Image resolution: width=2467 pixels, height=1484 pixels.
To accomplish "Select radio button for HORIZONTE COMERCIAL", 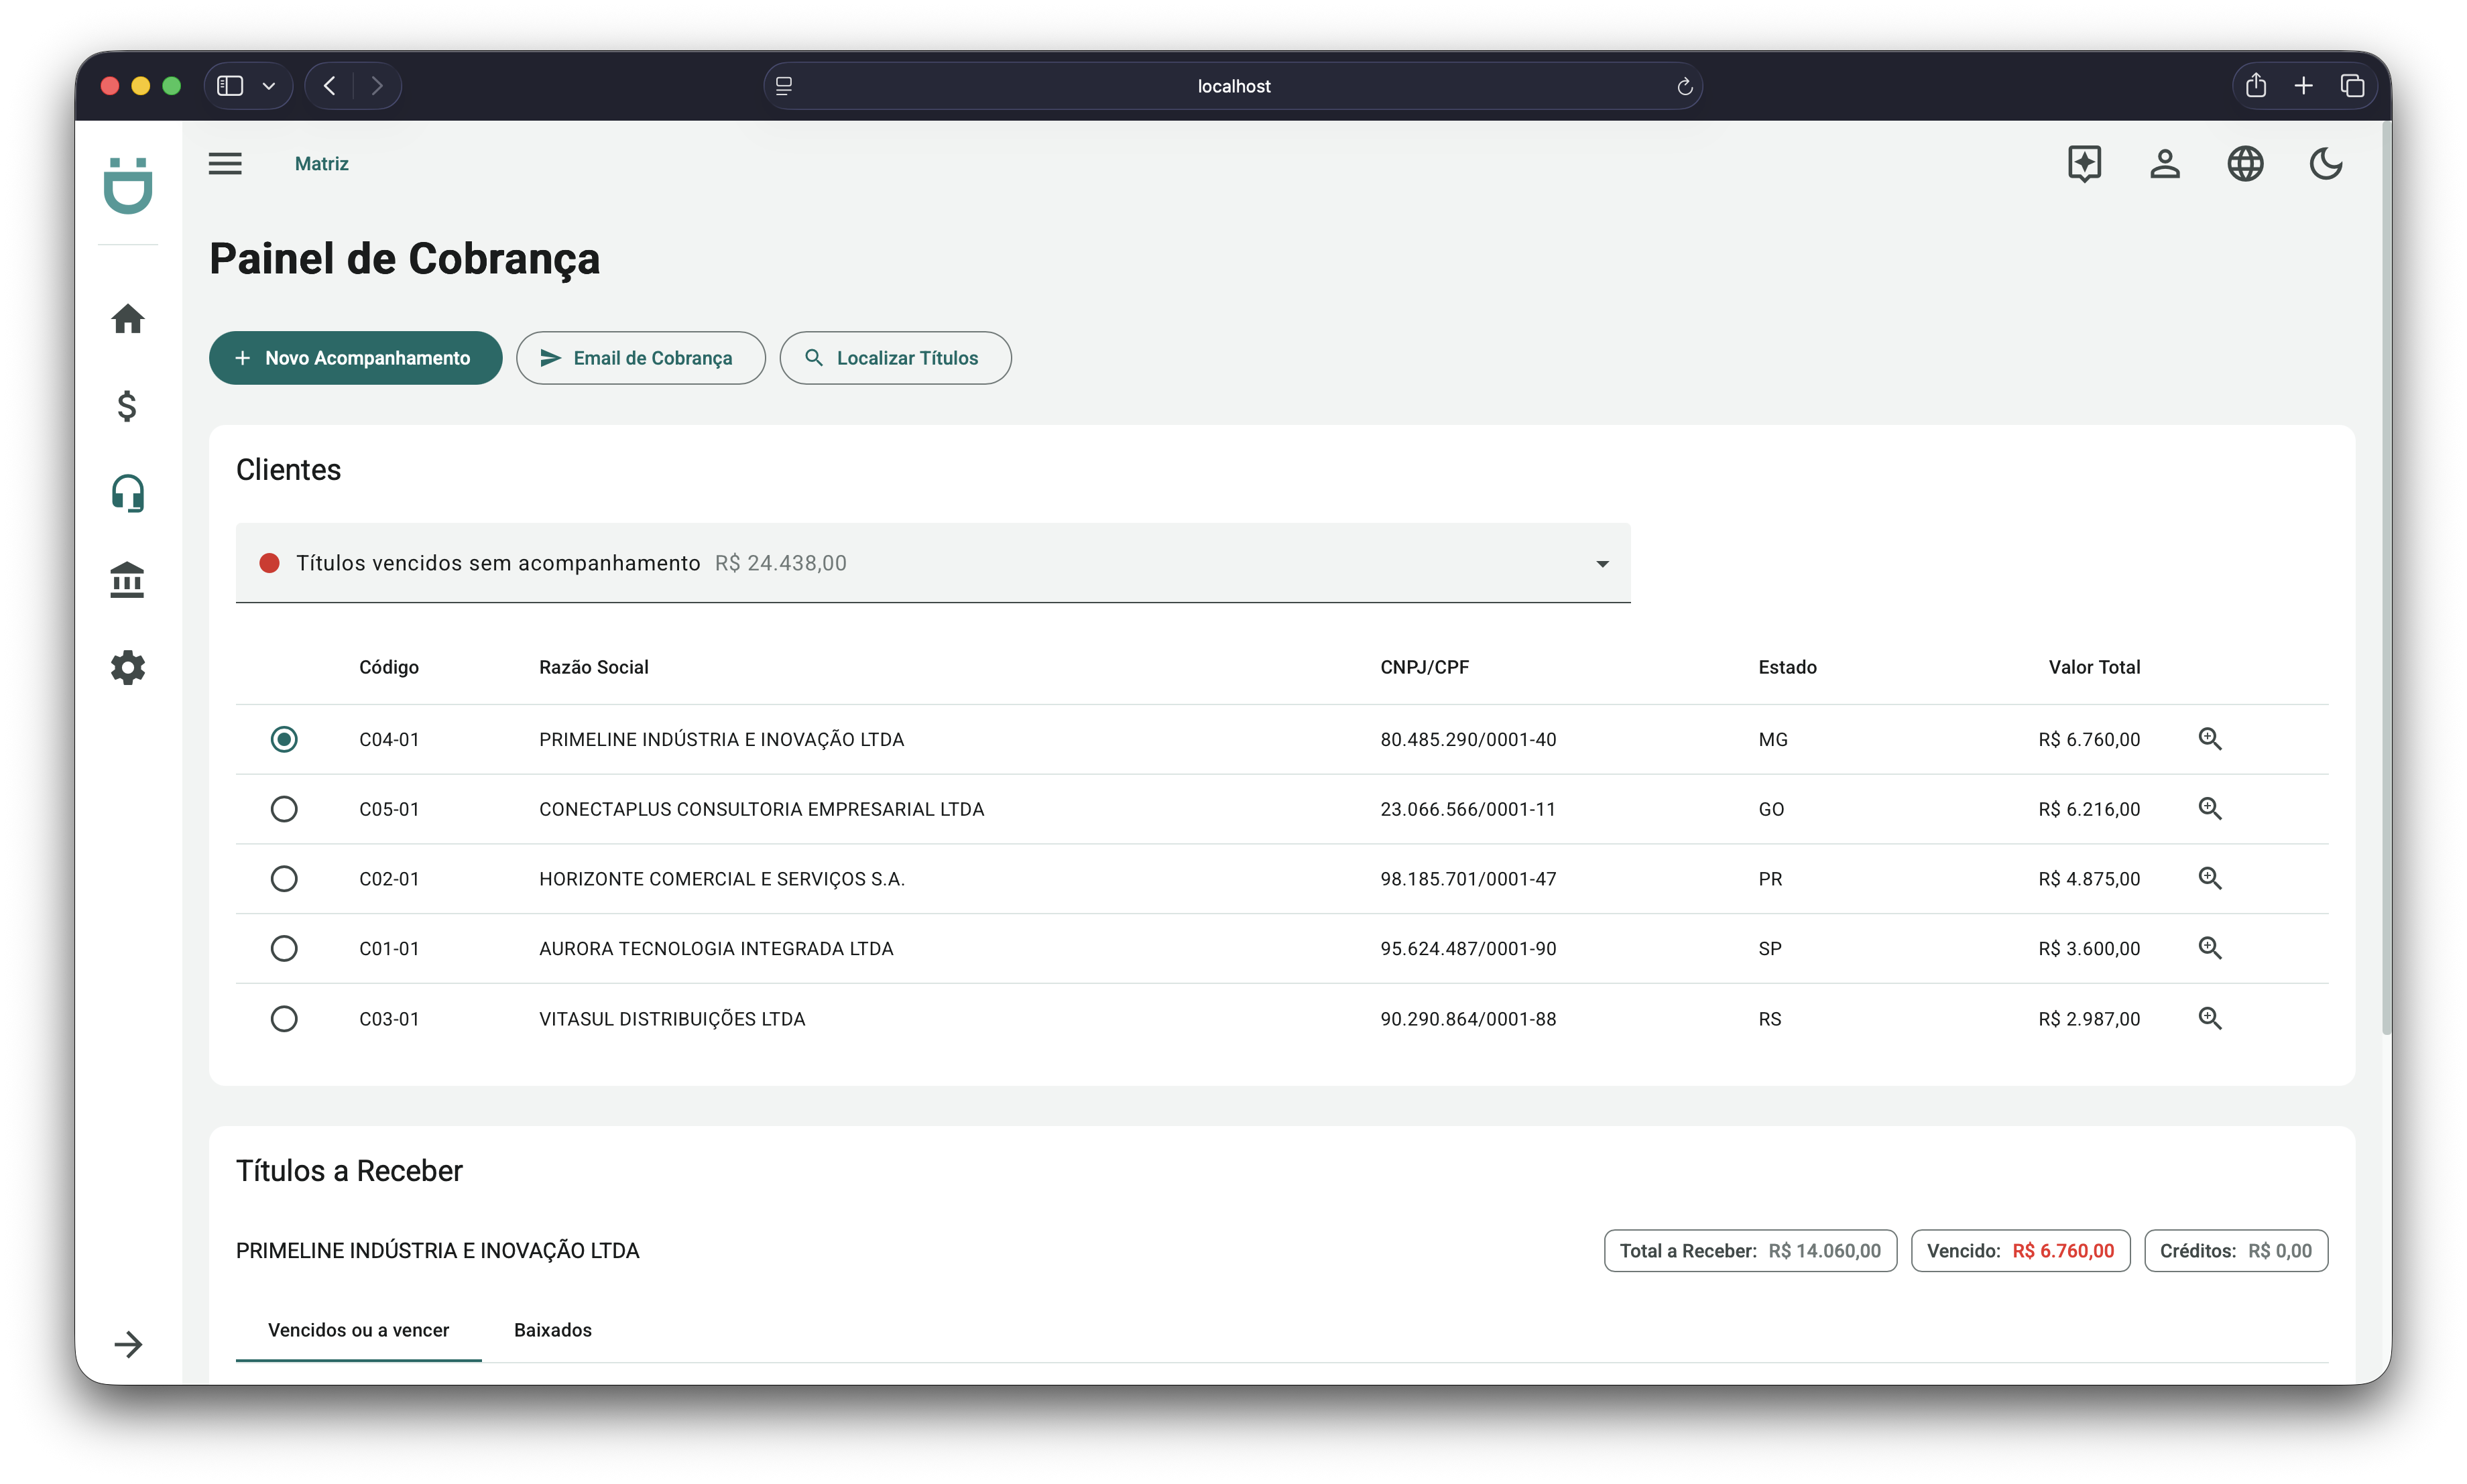I will click(284, 878).
